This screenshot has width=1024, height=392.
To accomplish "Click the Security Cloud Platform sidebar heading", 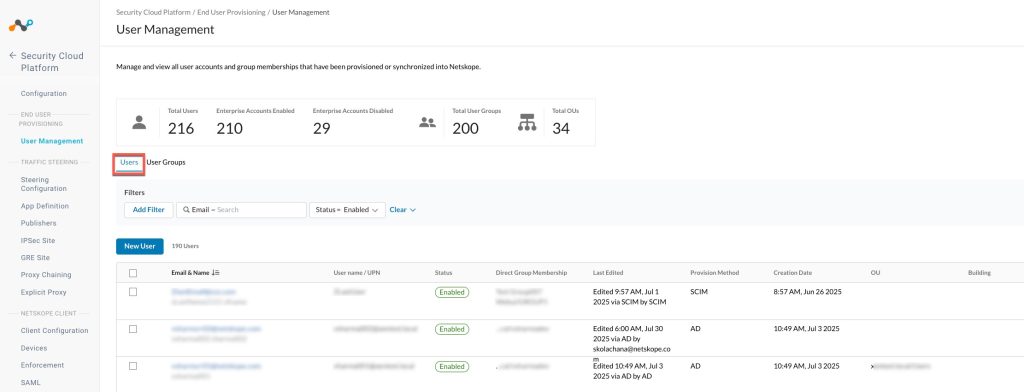I will (x=52, y=62).
